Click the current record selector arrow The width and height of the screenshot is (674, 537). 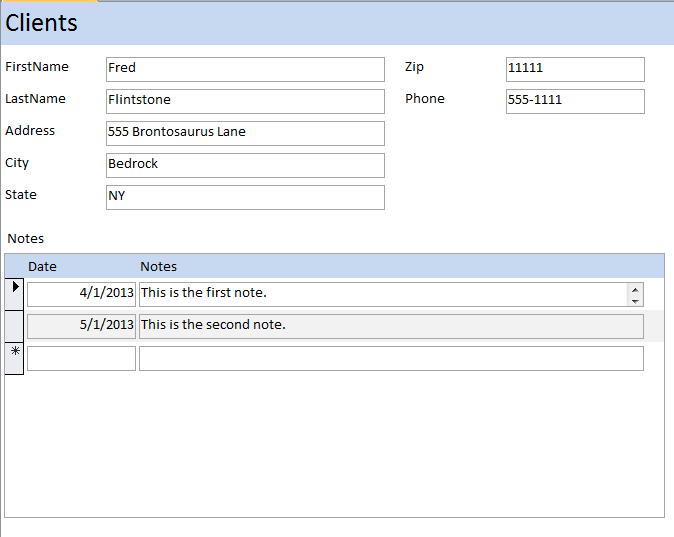tap(15, 293)
